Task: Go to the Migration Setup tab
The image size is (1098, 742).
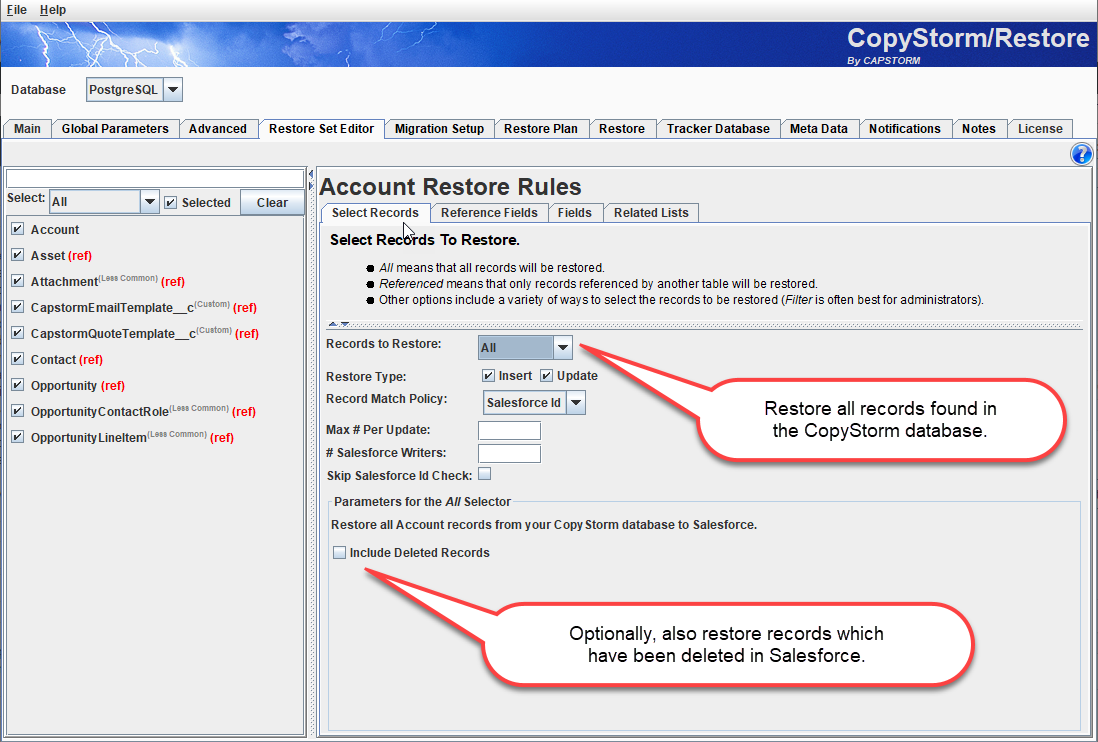Action: coord(439,129)
